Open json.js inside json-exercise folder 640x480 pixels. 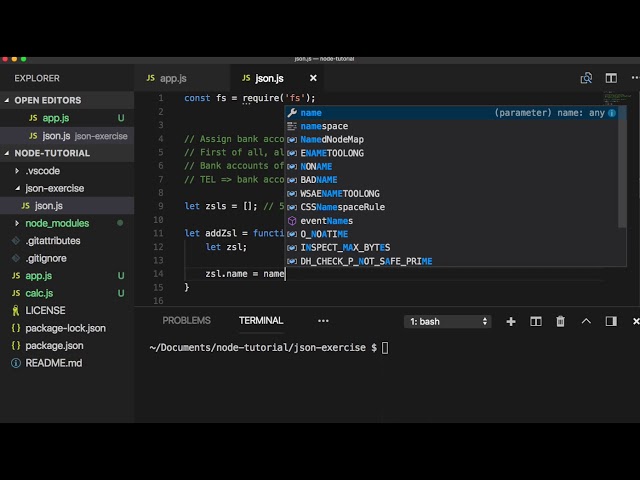pyautogui.click(x=67, y=206)
